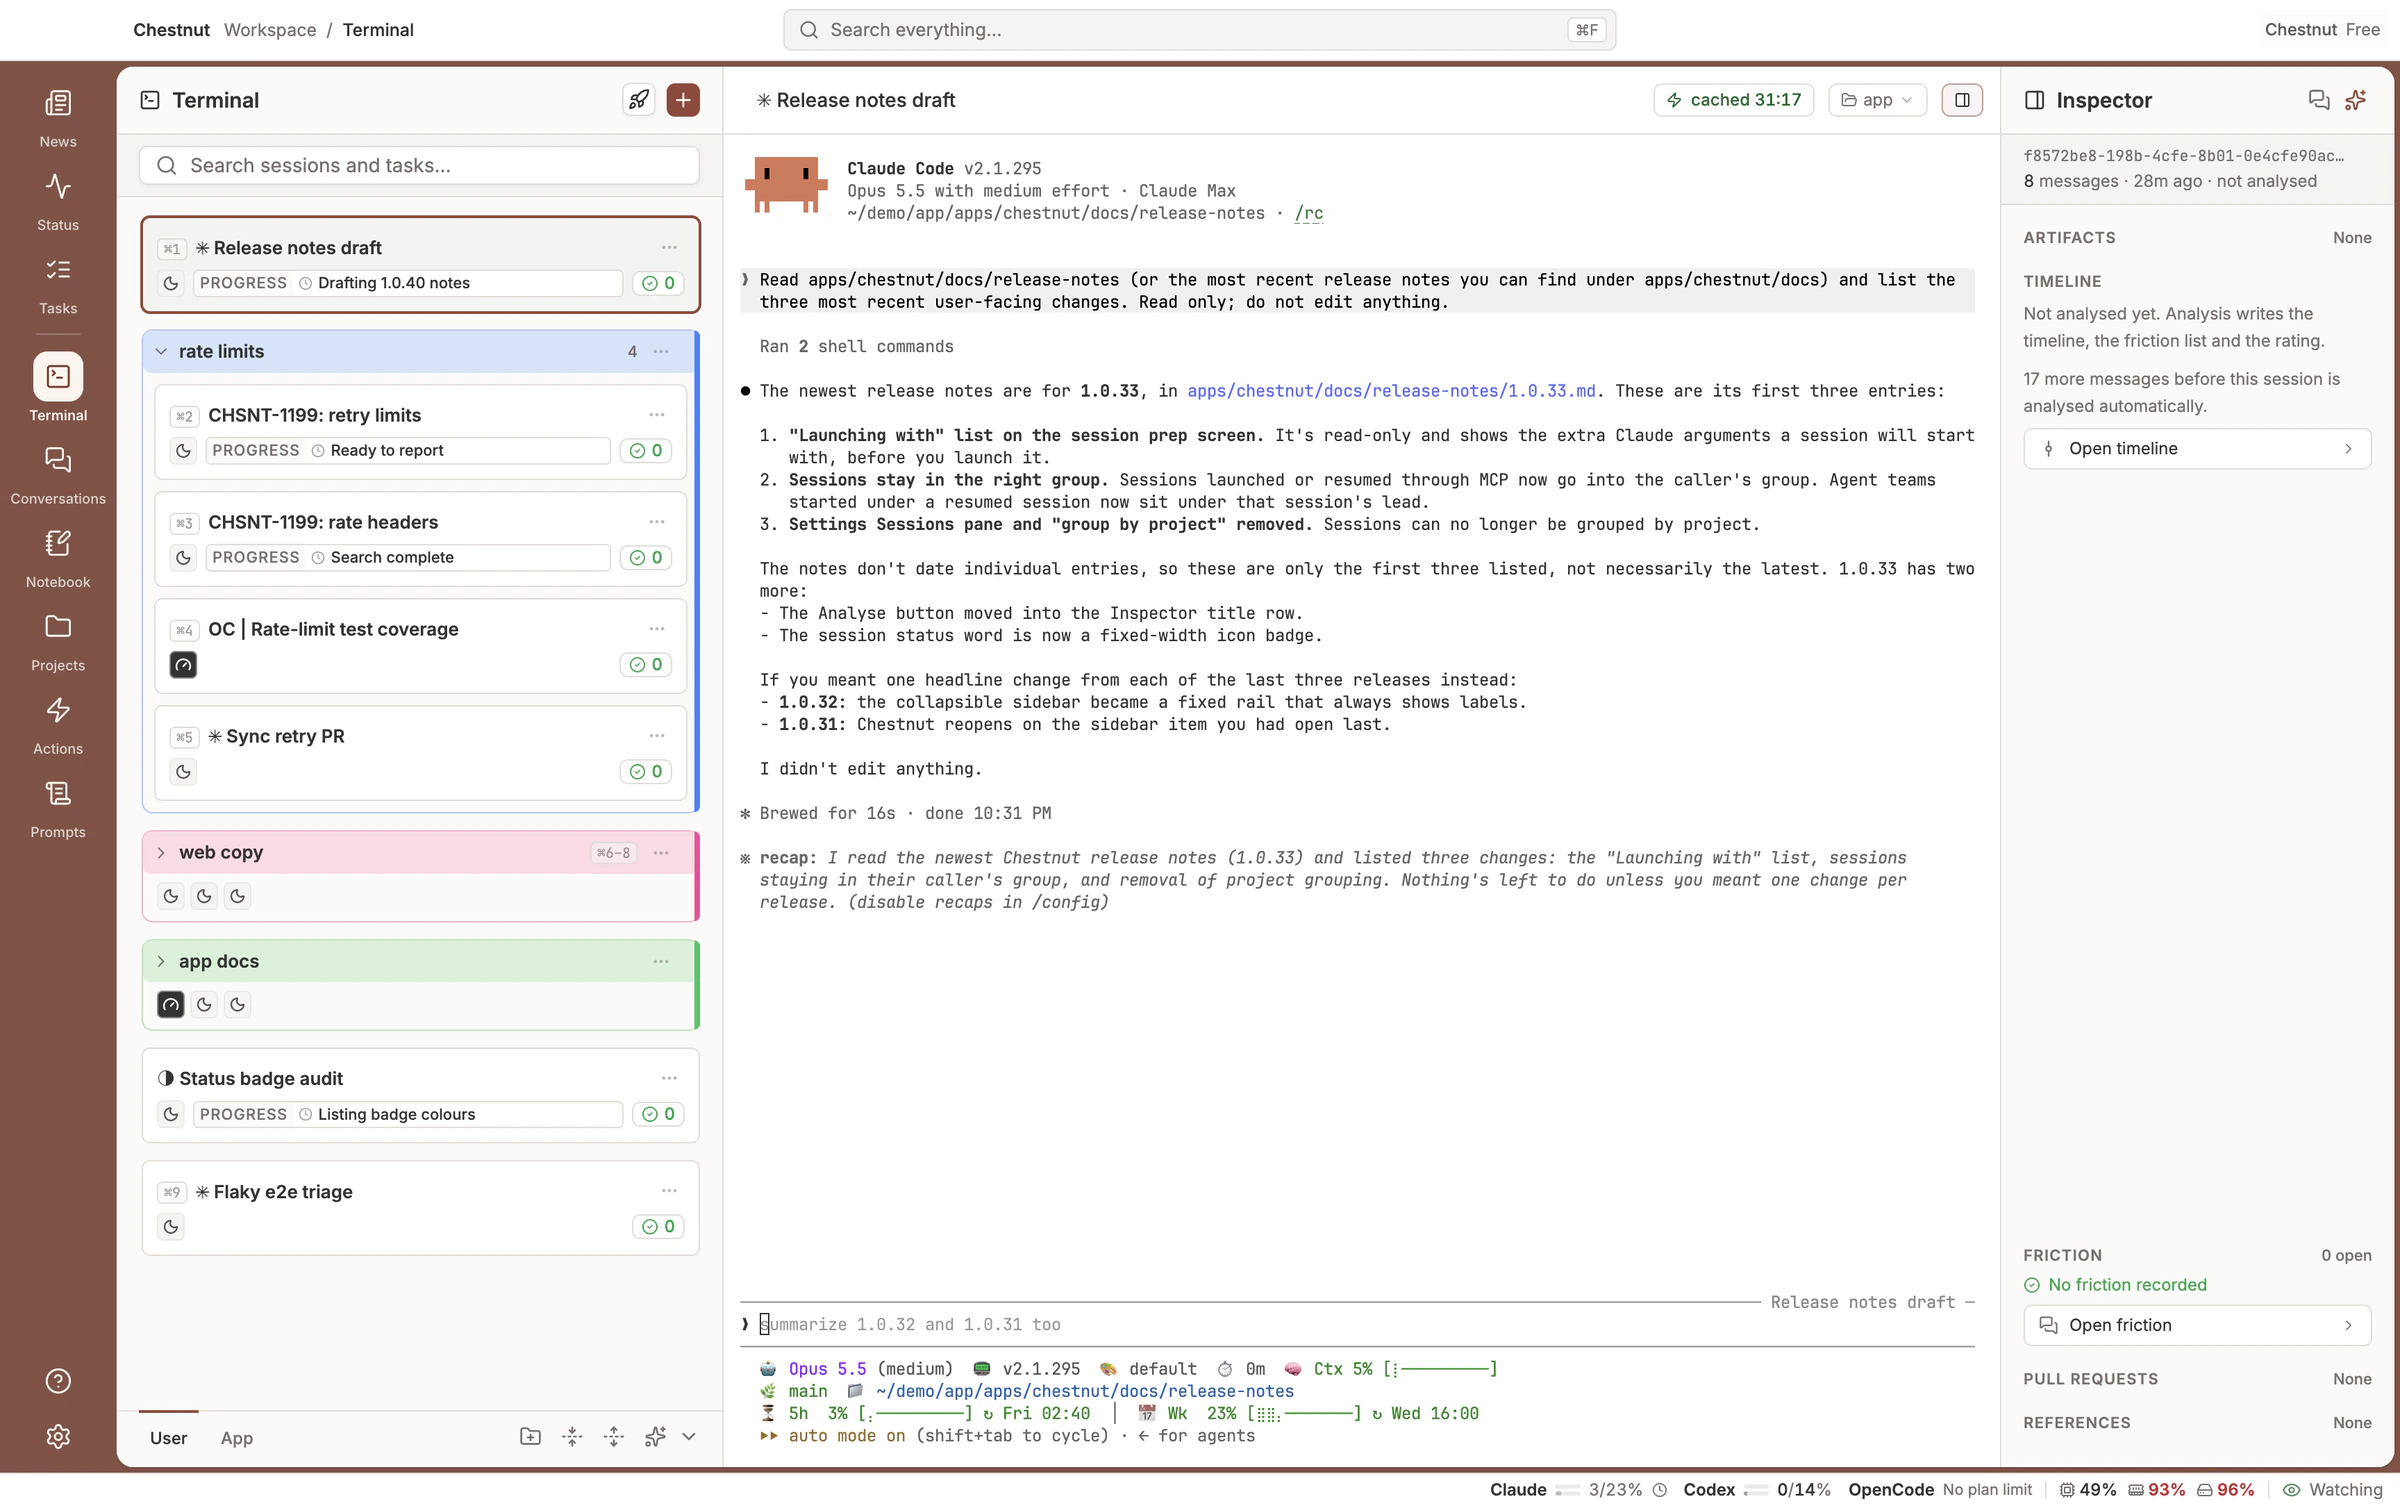Image resolution: width=2400 pixels, height=1506 pixels.
Task: Select the OC | Rate-limit test coverage session
Action: (x=421, y=646)
